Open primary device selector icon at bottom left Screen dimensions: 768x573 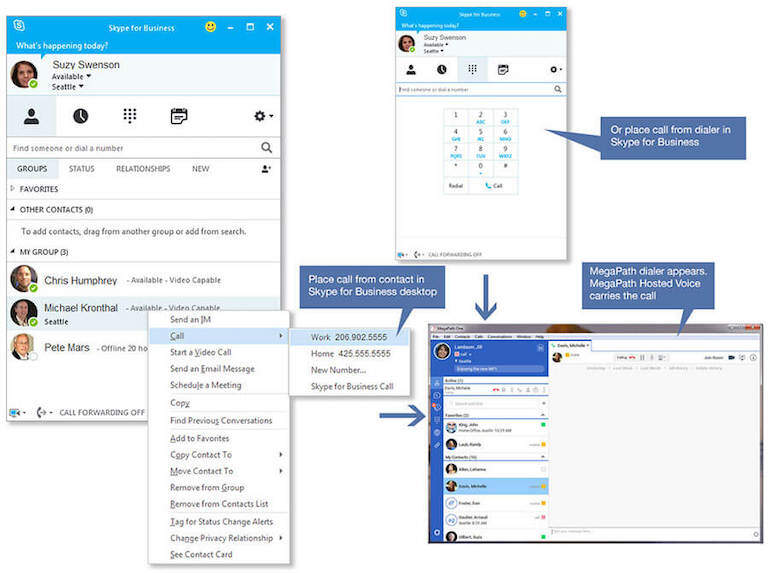pyautogui.click(x=15, y=412)
